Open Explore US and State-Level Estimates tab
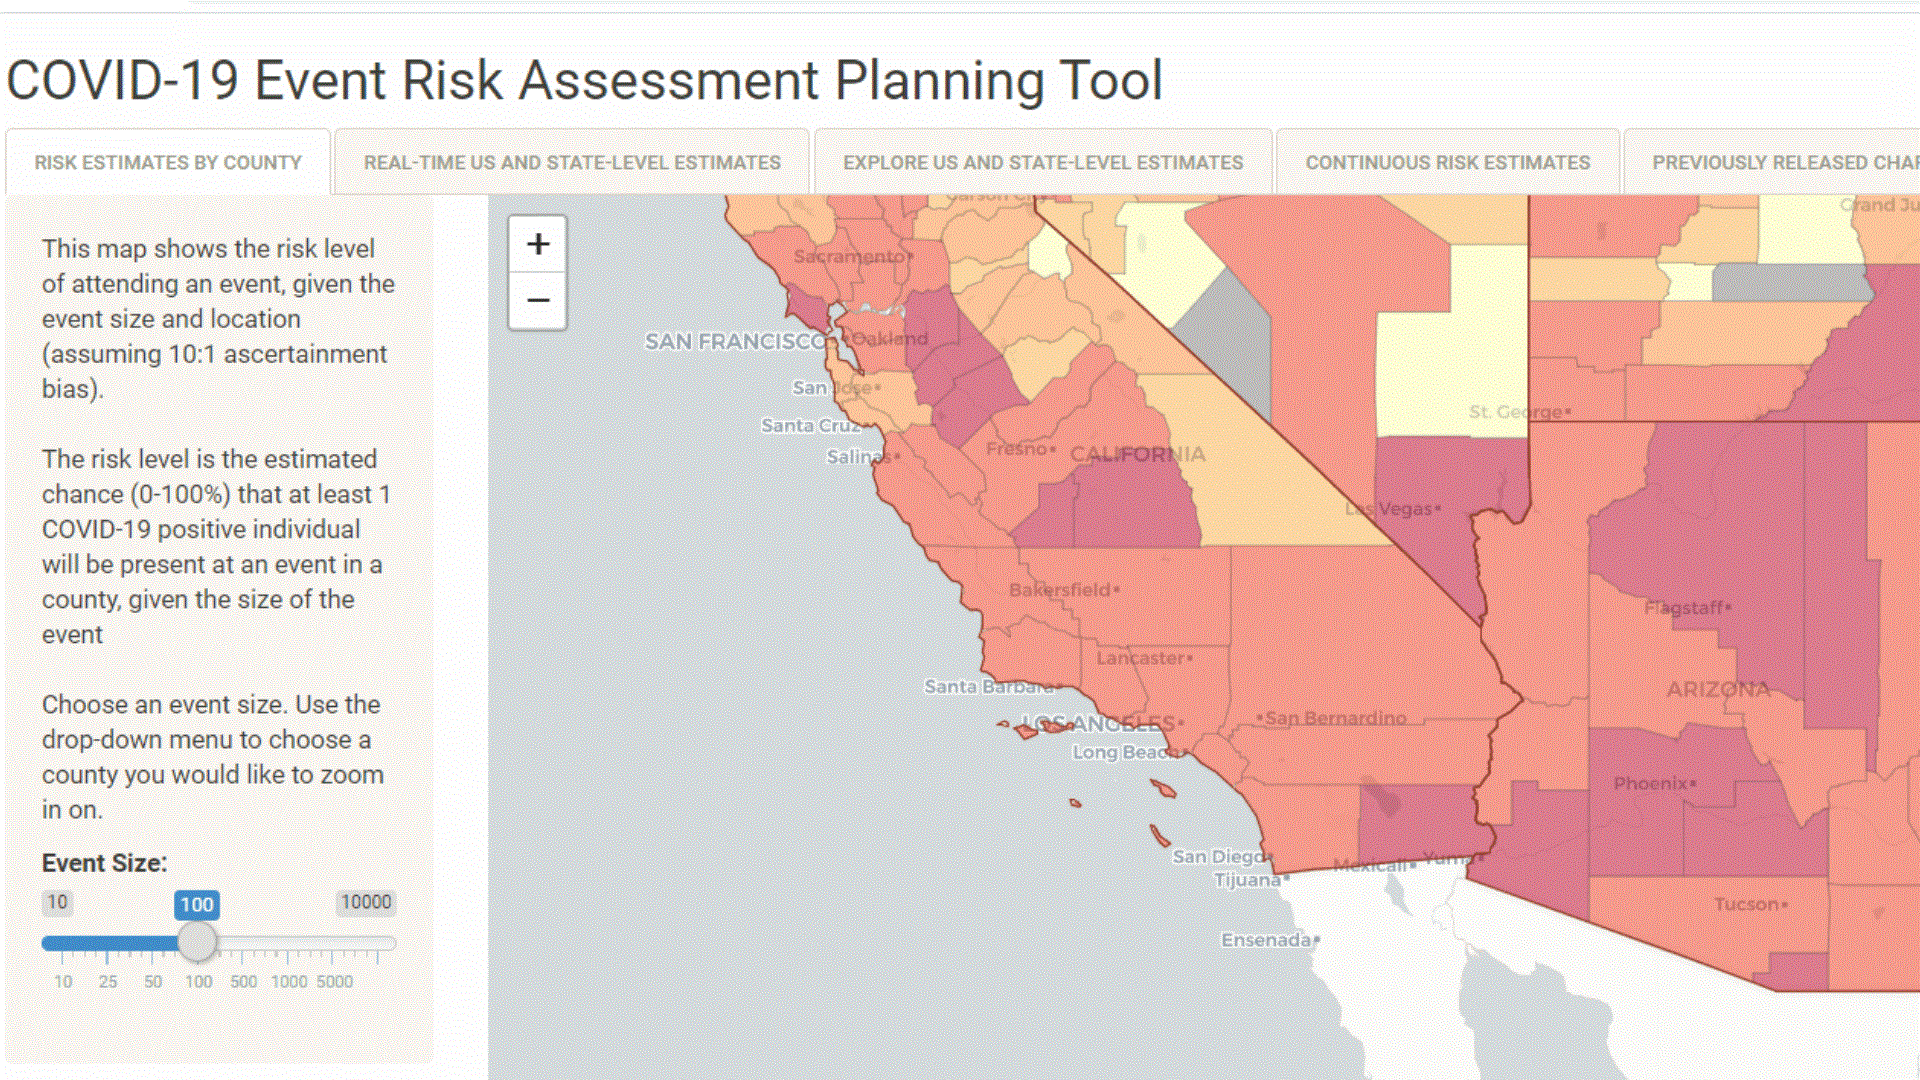 pyautogui.click(x=1043, y=162)
